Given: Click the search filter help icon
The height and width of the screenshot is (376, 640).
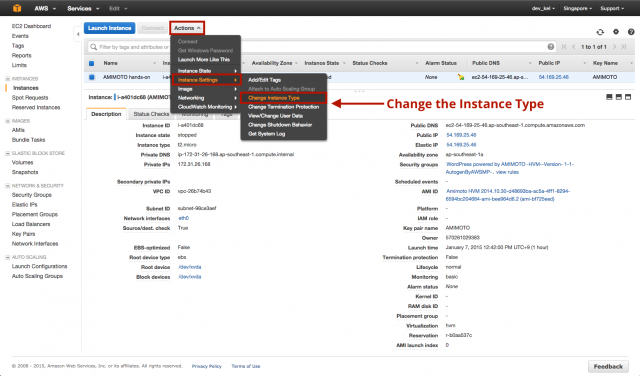Looking at the screenshot, I should [551, 47].
